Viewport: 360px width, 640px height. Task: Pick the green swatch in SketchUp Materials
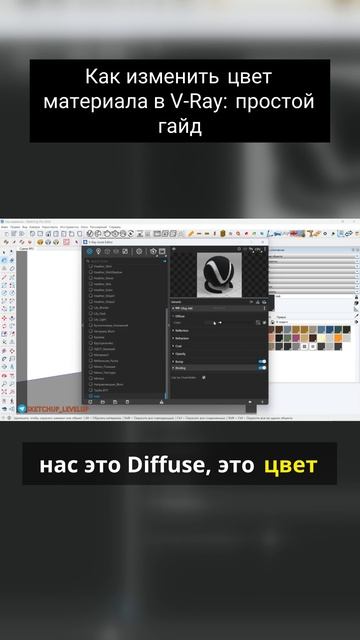point(287,338)
